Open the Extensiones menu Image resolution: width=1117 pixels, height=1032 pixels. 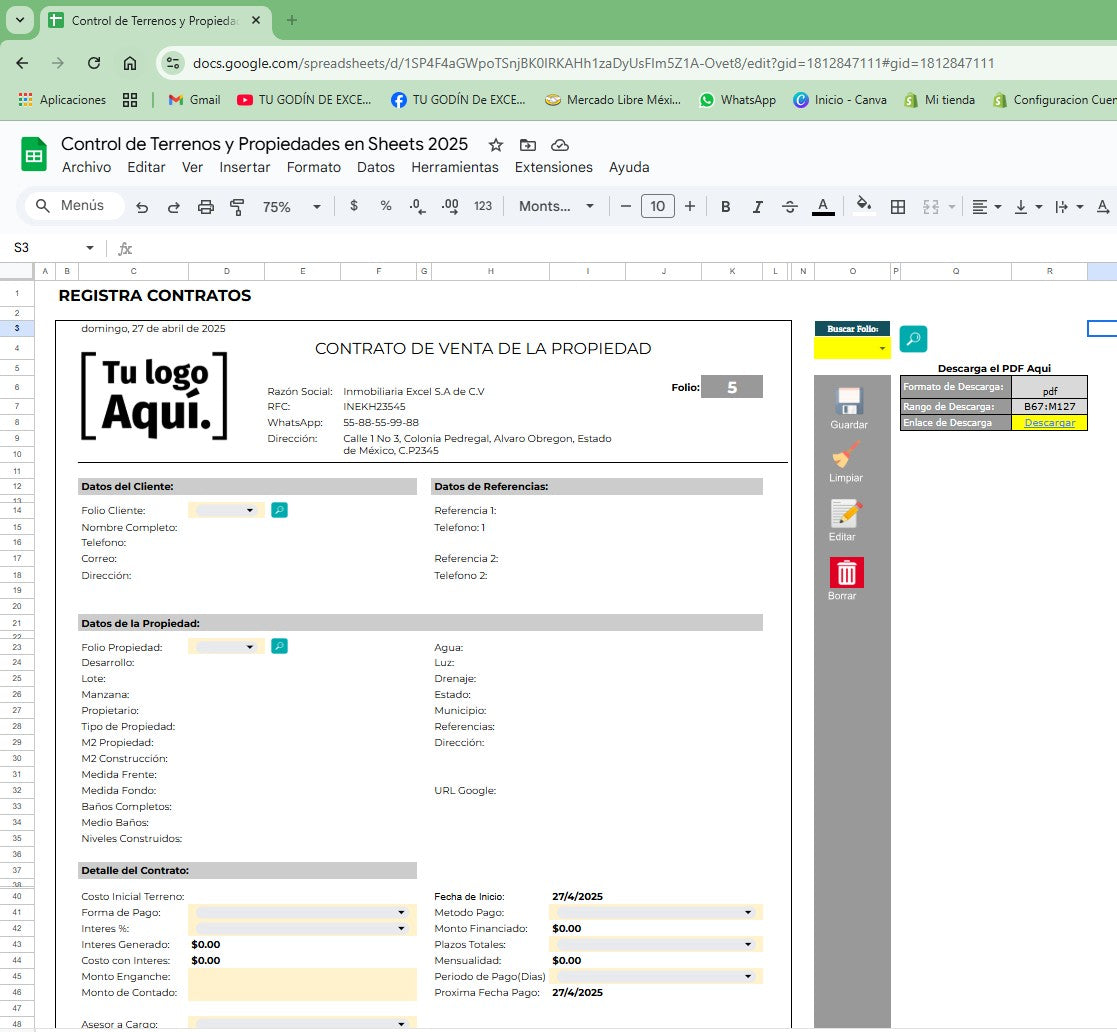[552, 167]
